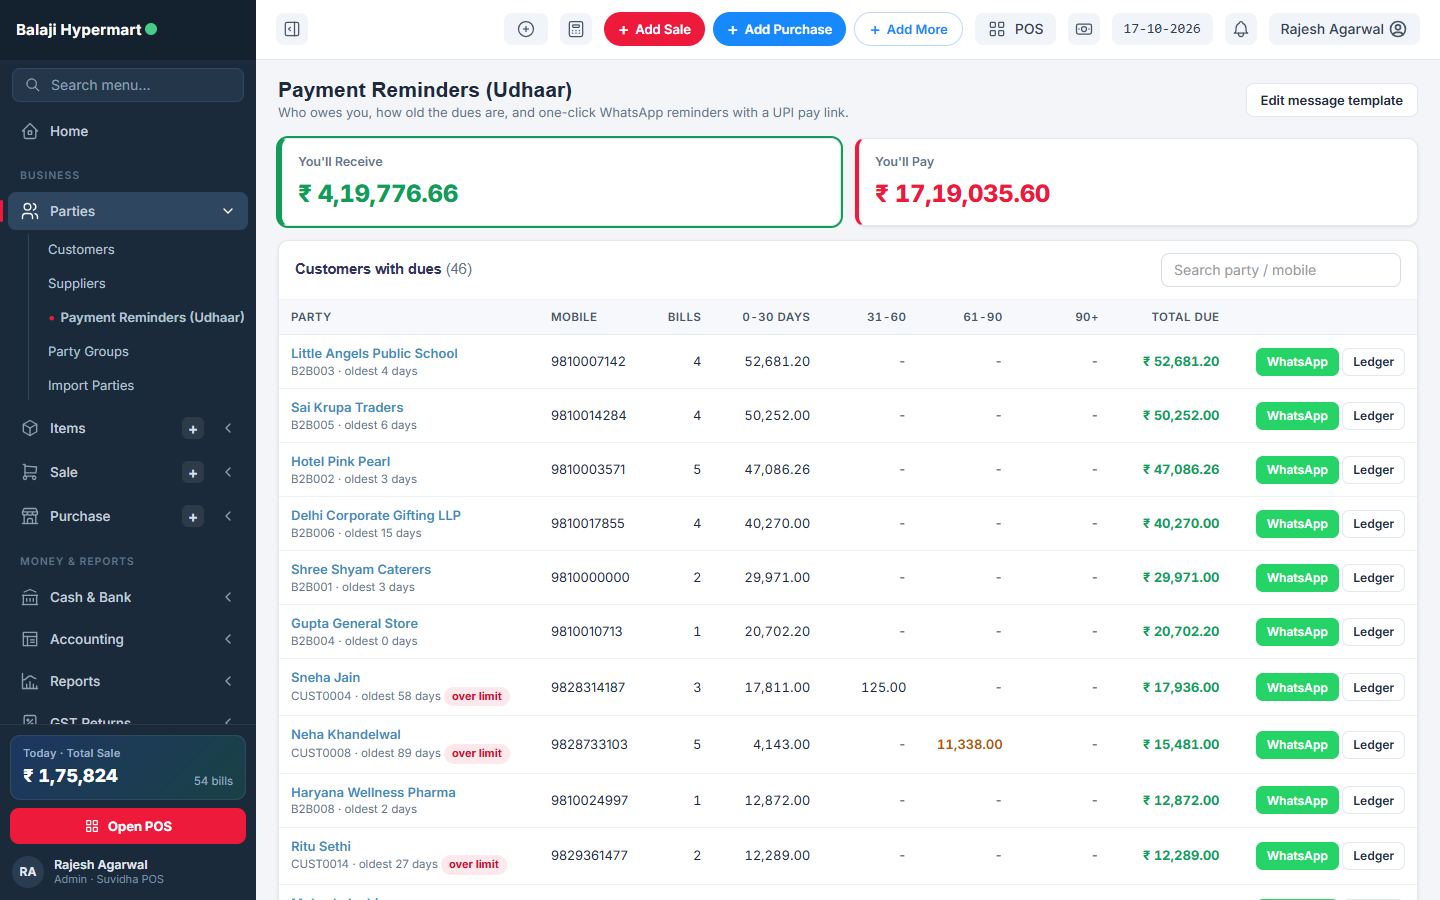Open the Suppliers submenu item
Screen dimensions: 1440x900
point(77,283)
